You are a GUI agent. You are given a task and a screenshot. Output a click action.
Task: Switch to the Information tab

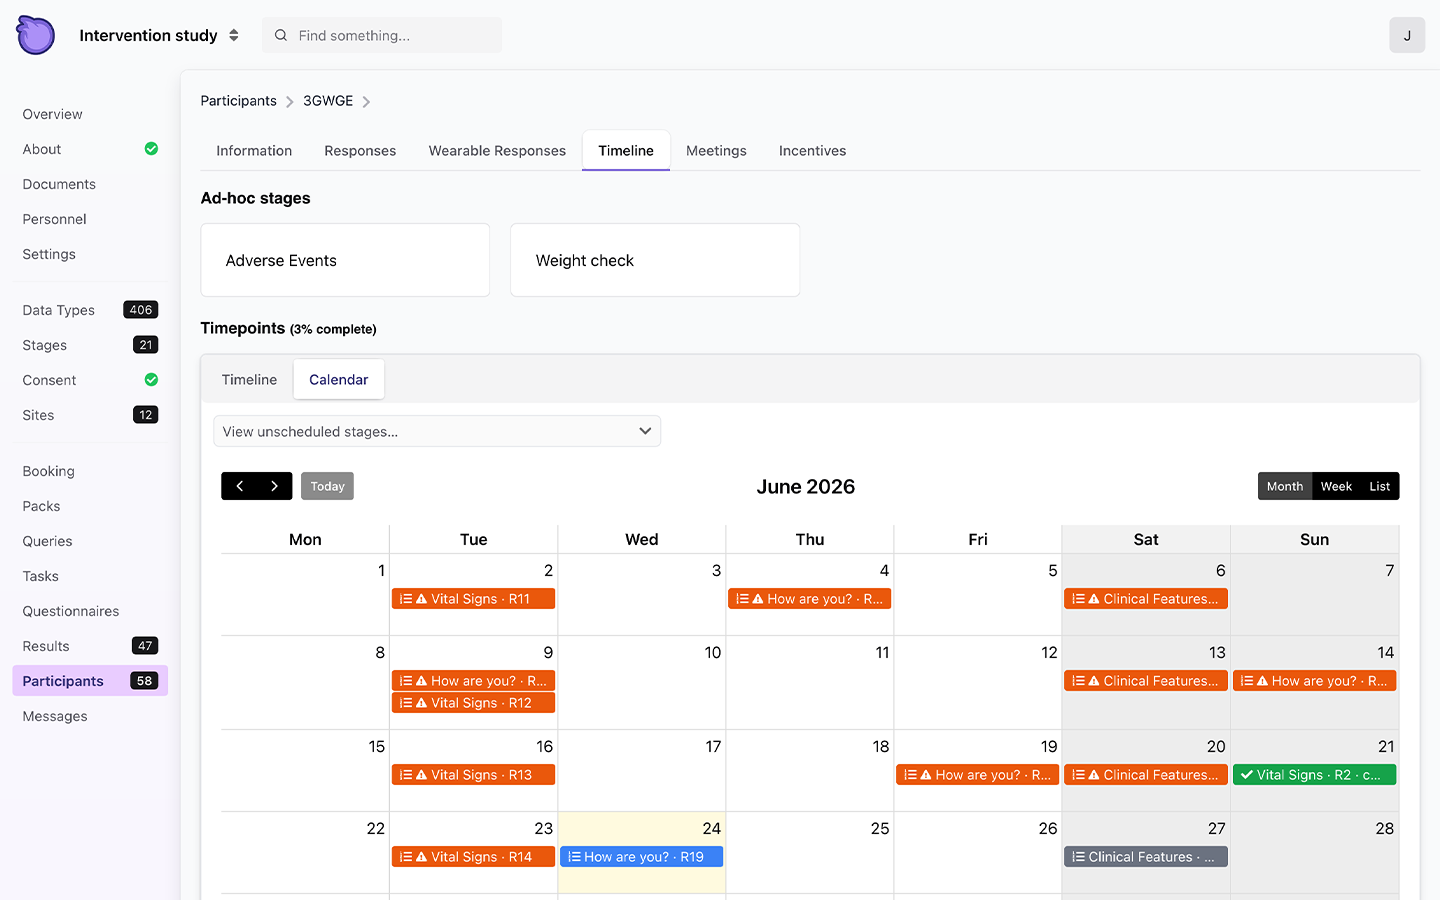coord(254,151)
